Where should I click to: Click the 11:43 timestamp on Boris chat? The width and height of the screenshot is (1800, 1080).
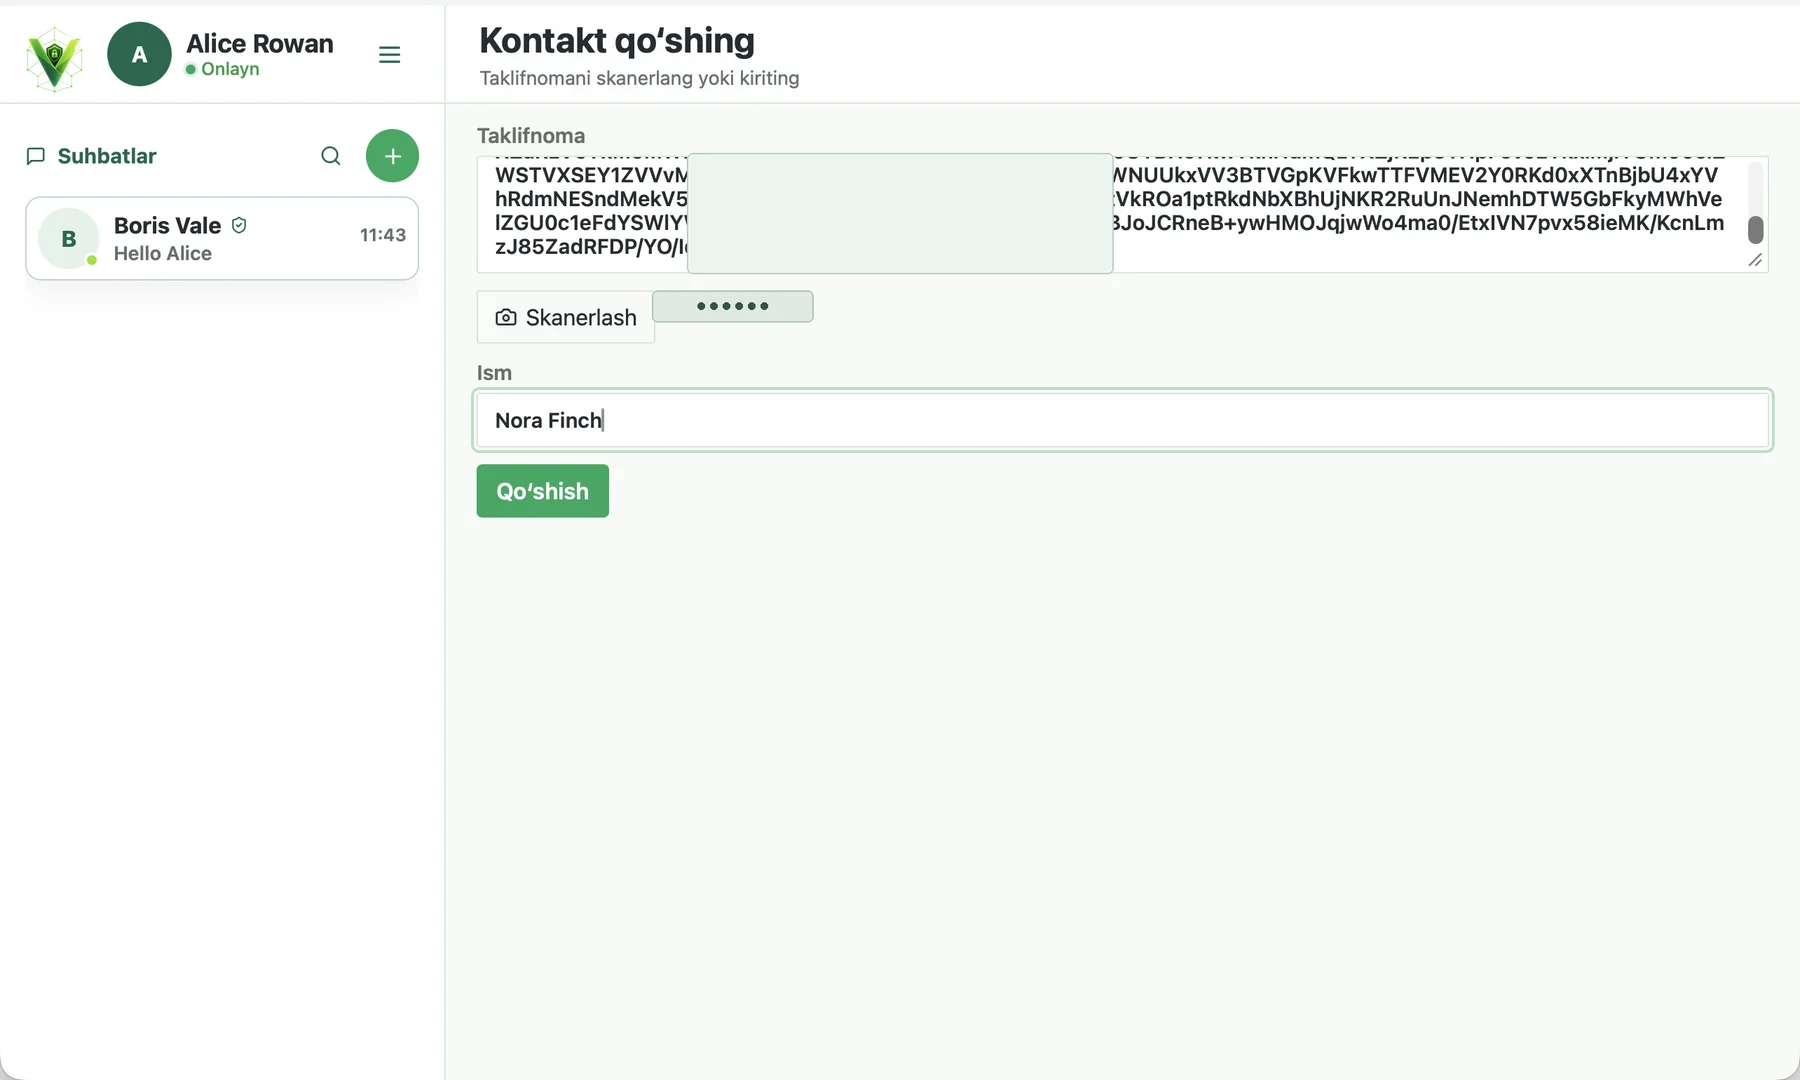point(383,235)
